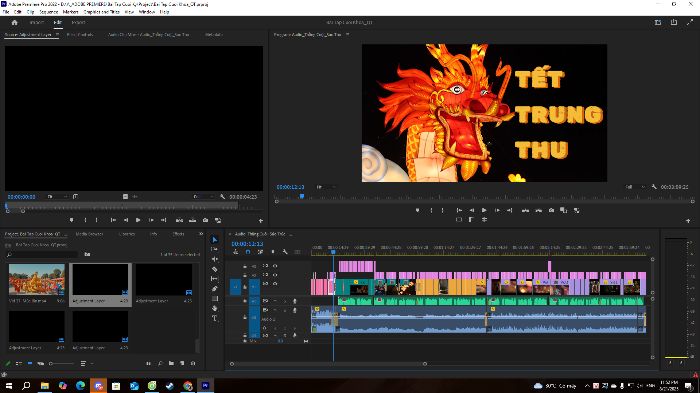Image resolution: width=700 pixels, height=393 pixels.
Task: Toggle project writable pencil icon
Action: click(x=8, y=364)
